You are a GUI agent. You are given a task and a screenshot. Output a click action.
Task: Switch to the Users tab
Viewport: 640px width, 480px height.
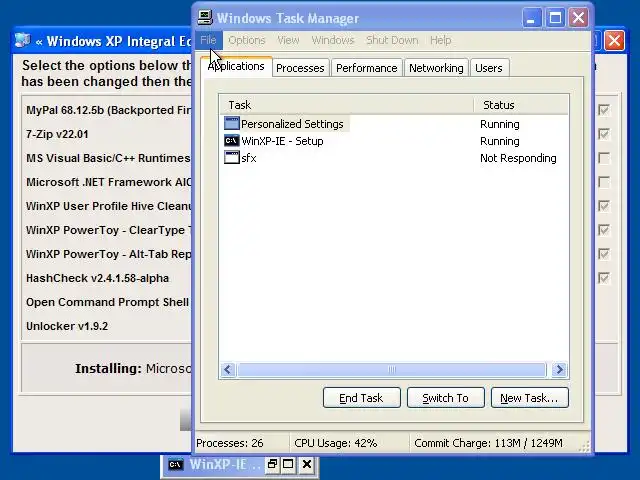click(489, 68)
